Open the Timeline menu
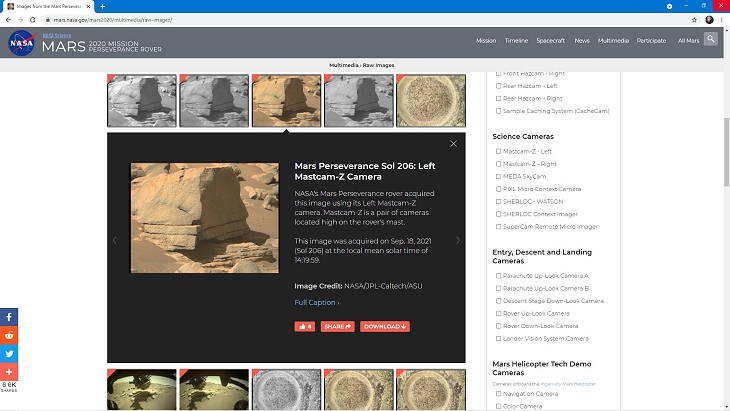This screenshot has height=411, width=730. 516,40
